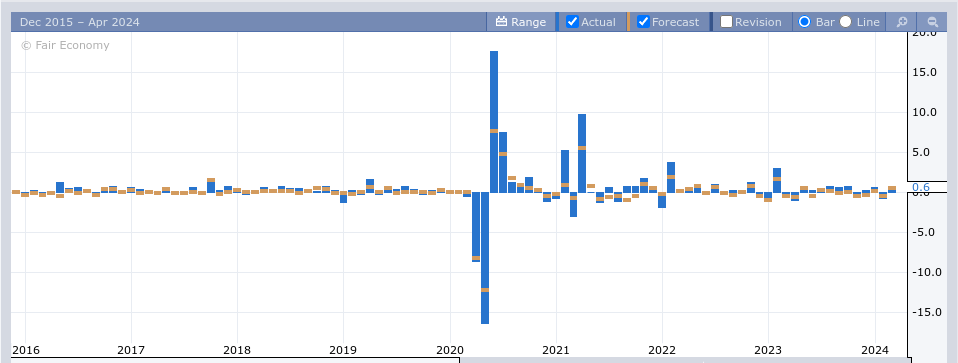Uncheck the Forecast series checkbox
958x363 pixels.
pyautogui.click(x=643, y=22)
